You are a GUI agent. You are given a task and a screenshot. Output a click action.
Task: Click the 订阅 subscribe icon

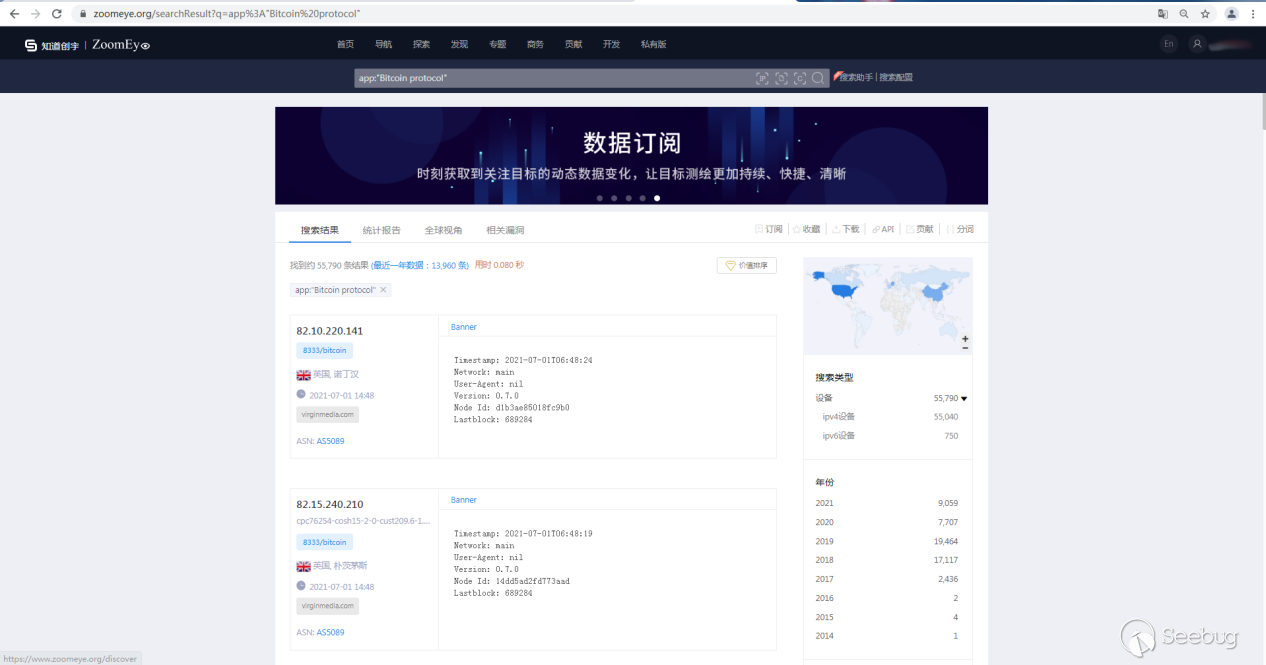(x=759, y=229)
